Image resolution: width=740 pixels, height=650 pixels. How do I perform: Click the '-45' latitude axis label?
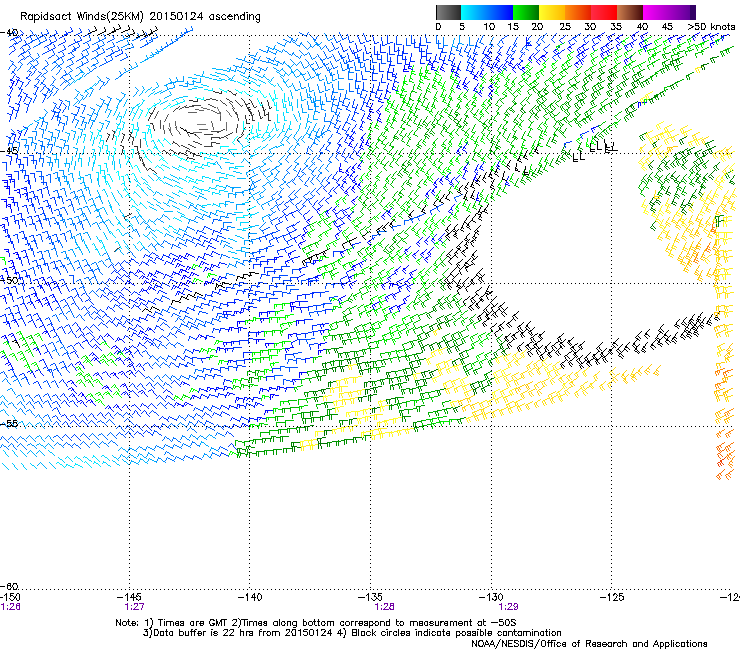(x=9, y=151)
